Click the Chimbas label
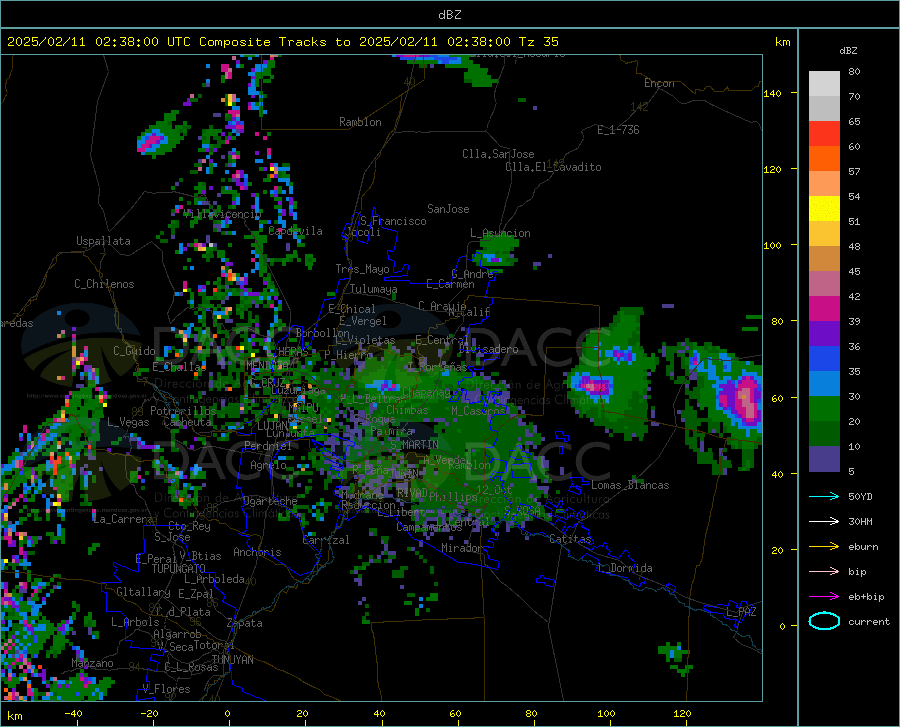The height and width of the screenshot is (727, 900). [x=407, y=410]
